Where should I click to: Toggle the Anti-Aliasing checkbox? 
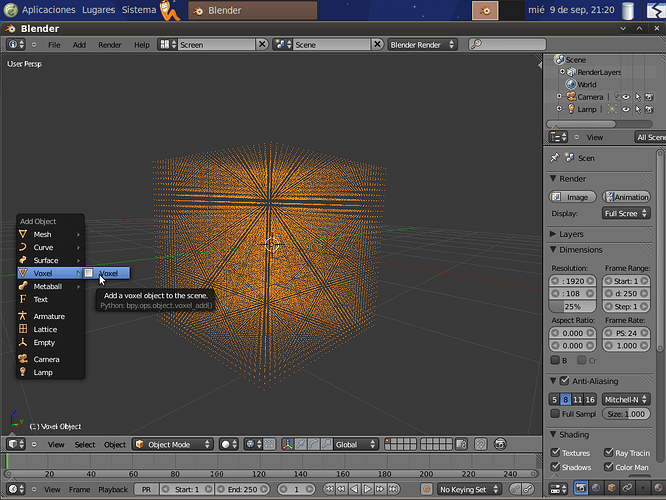click(564, 381)
